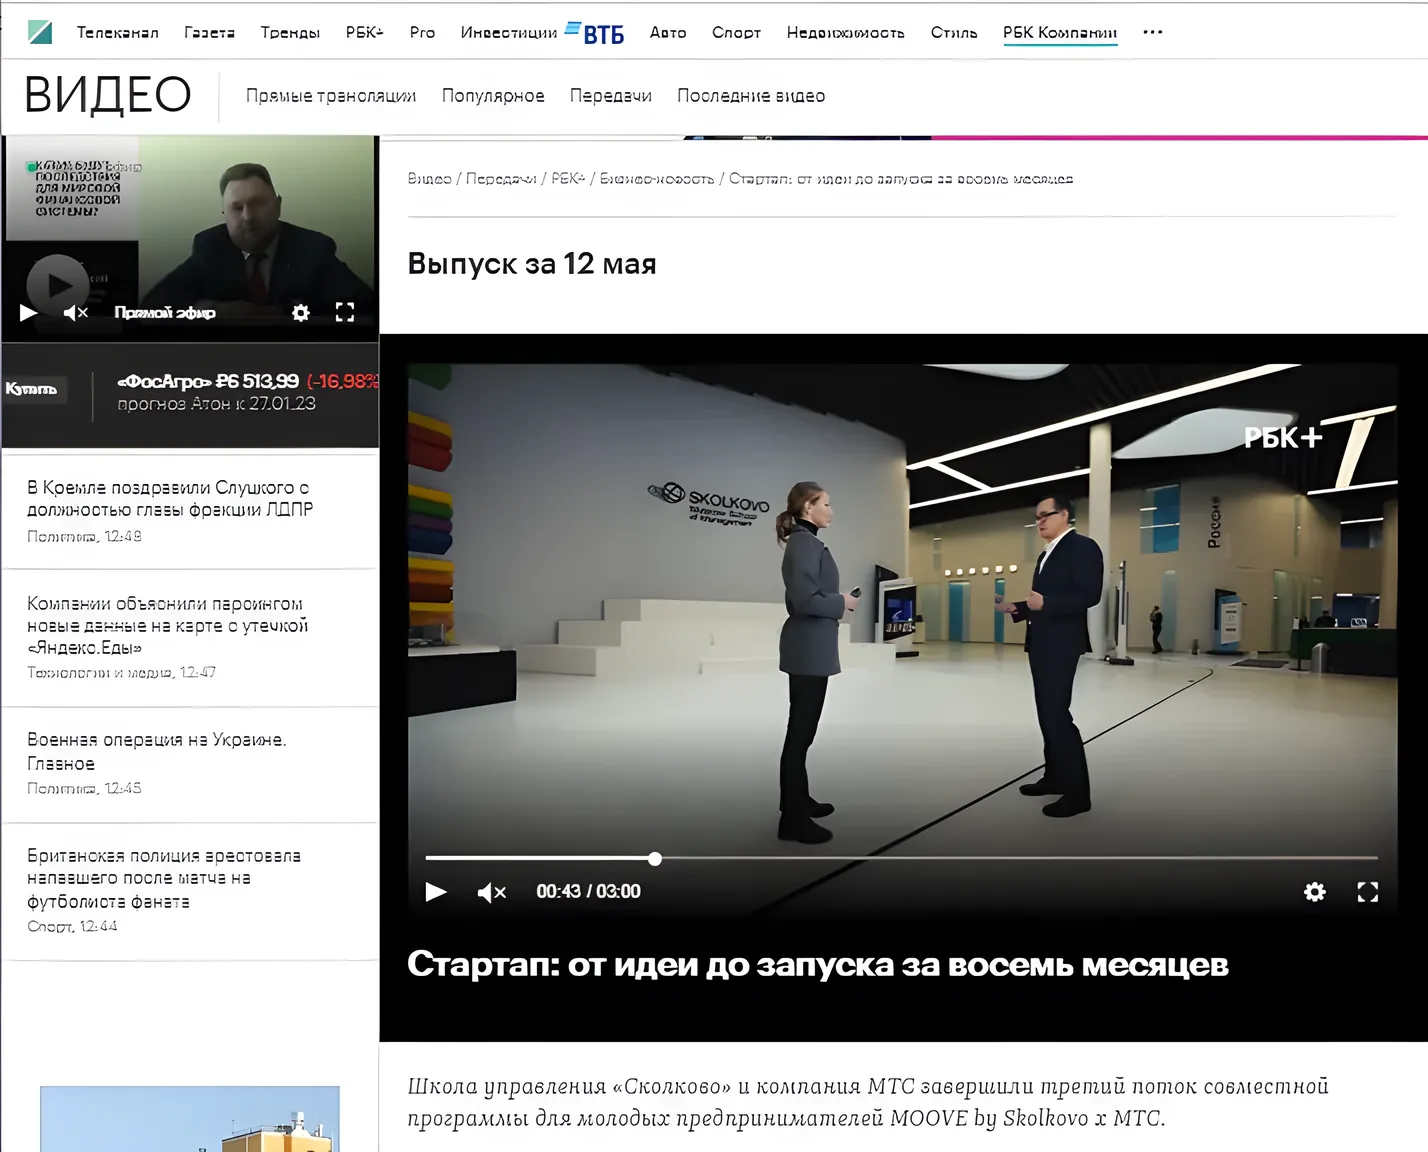Open the Спорт section

736,32
